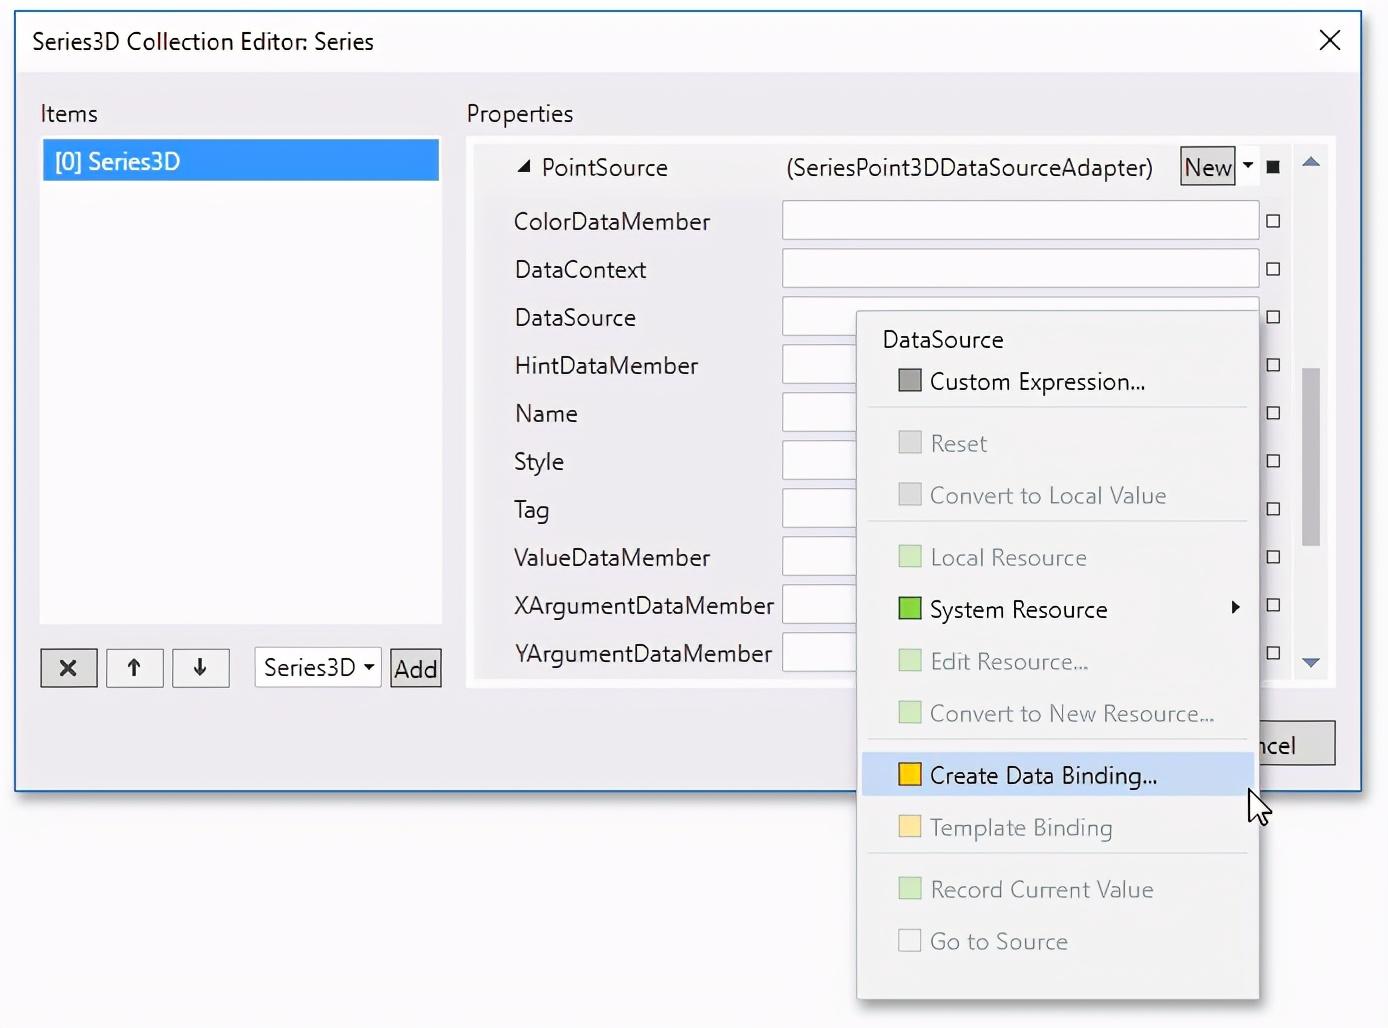1388x1028 pixels.
Task: Click the properties scrollbar thumb
Action: 1311,456
